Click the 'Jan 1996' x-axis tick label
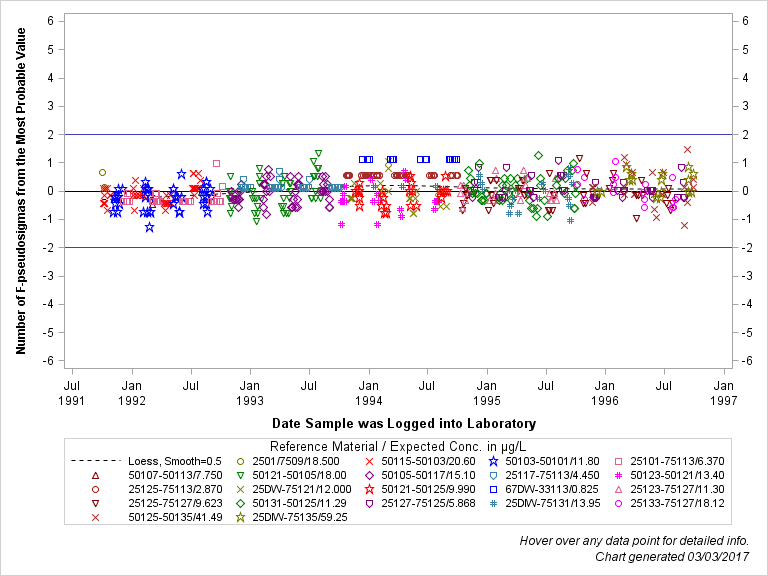 [605, 393]
